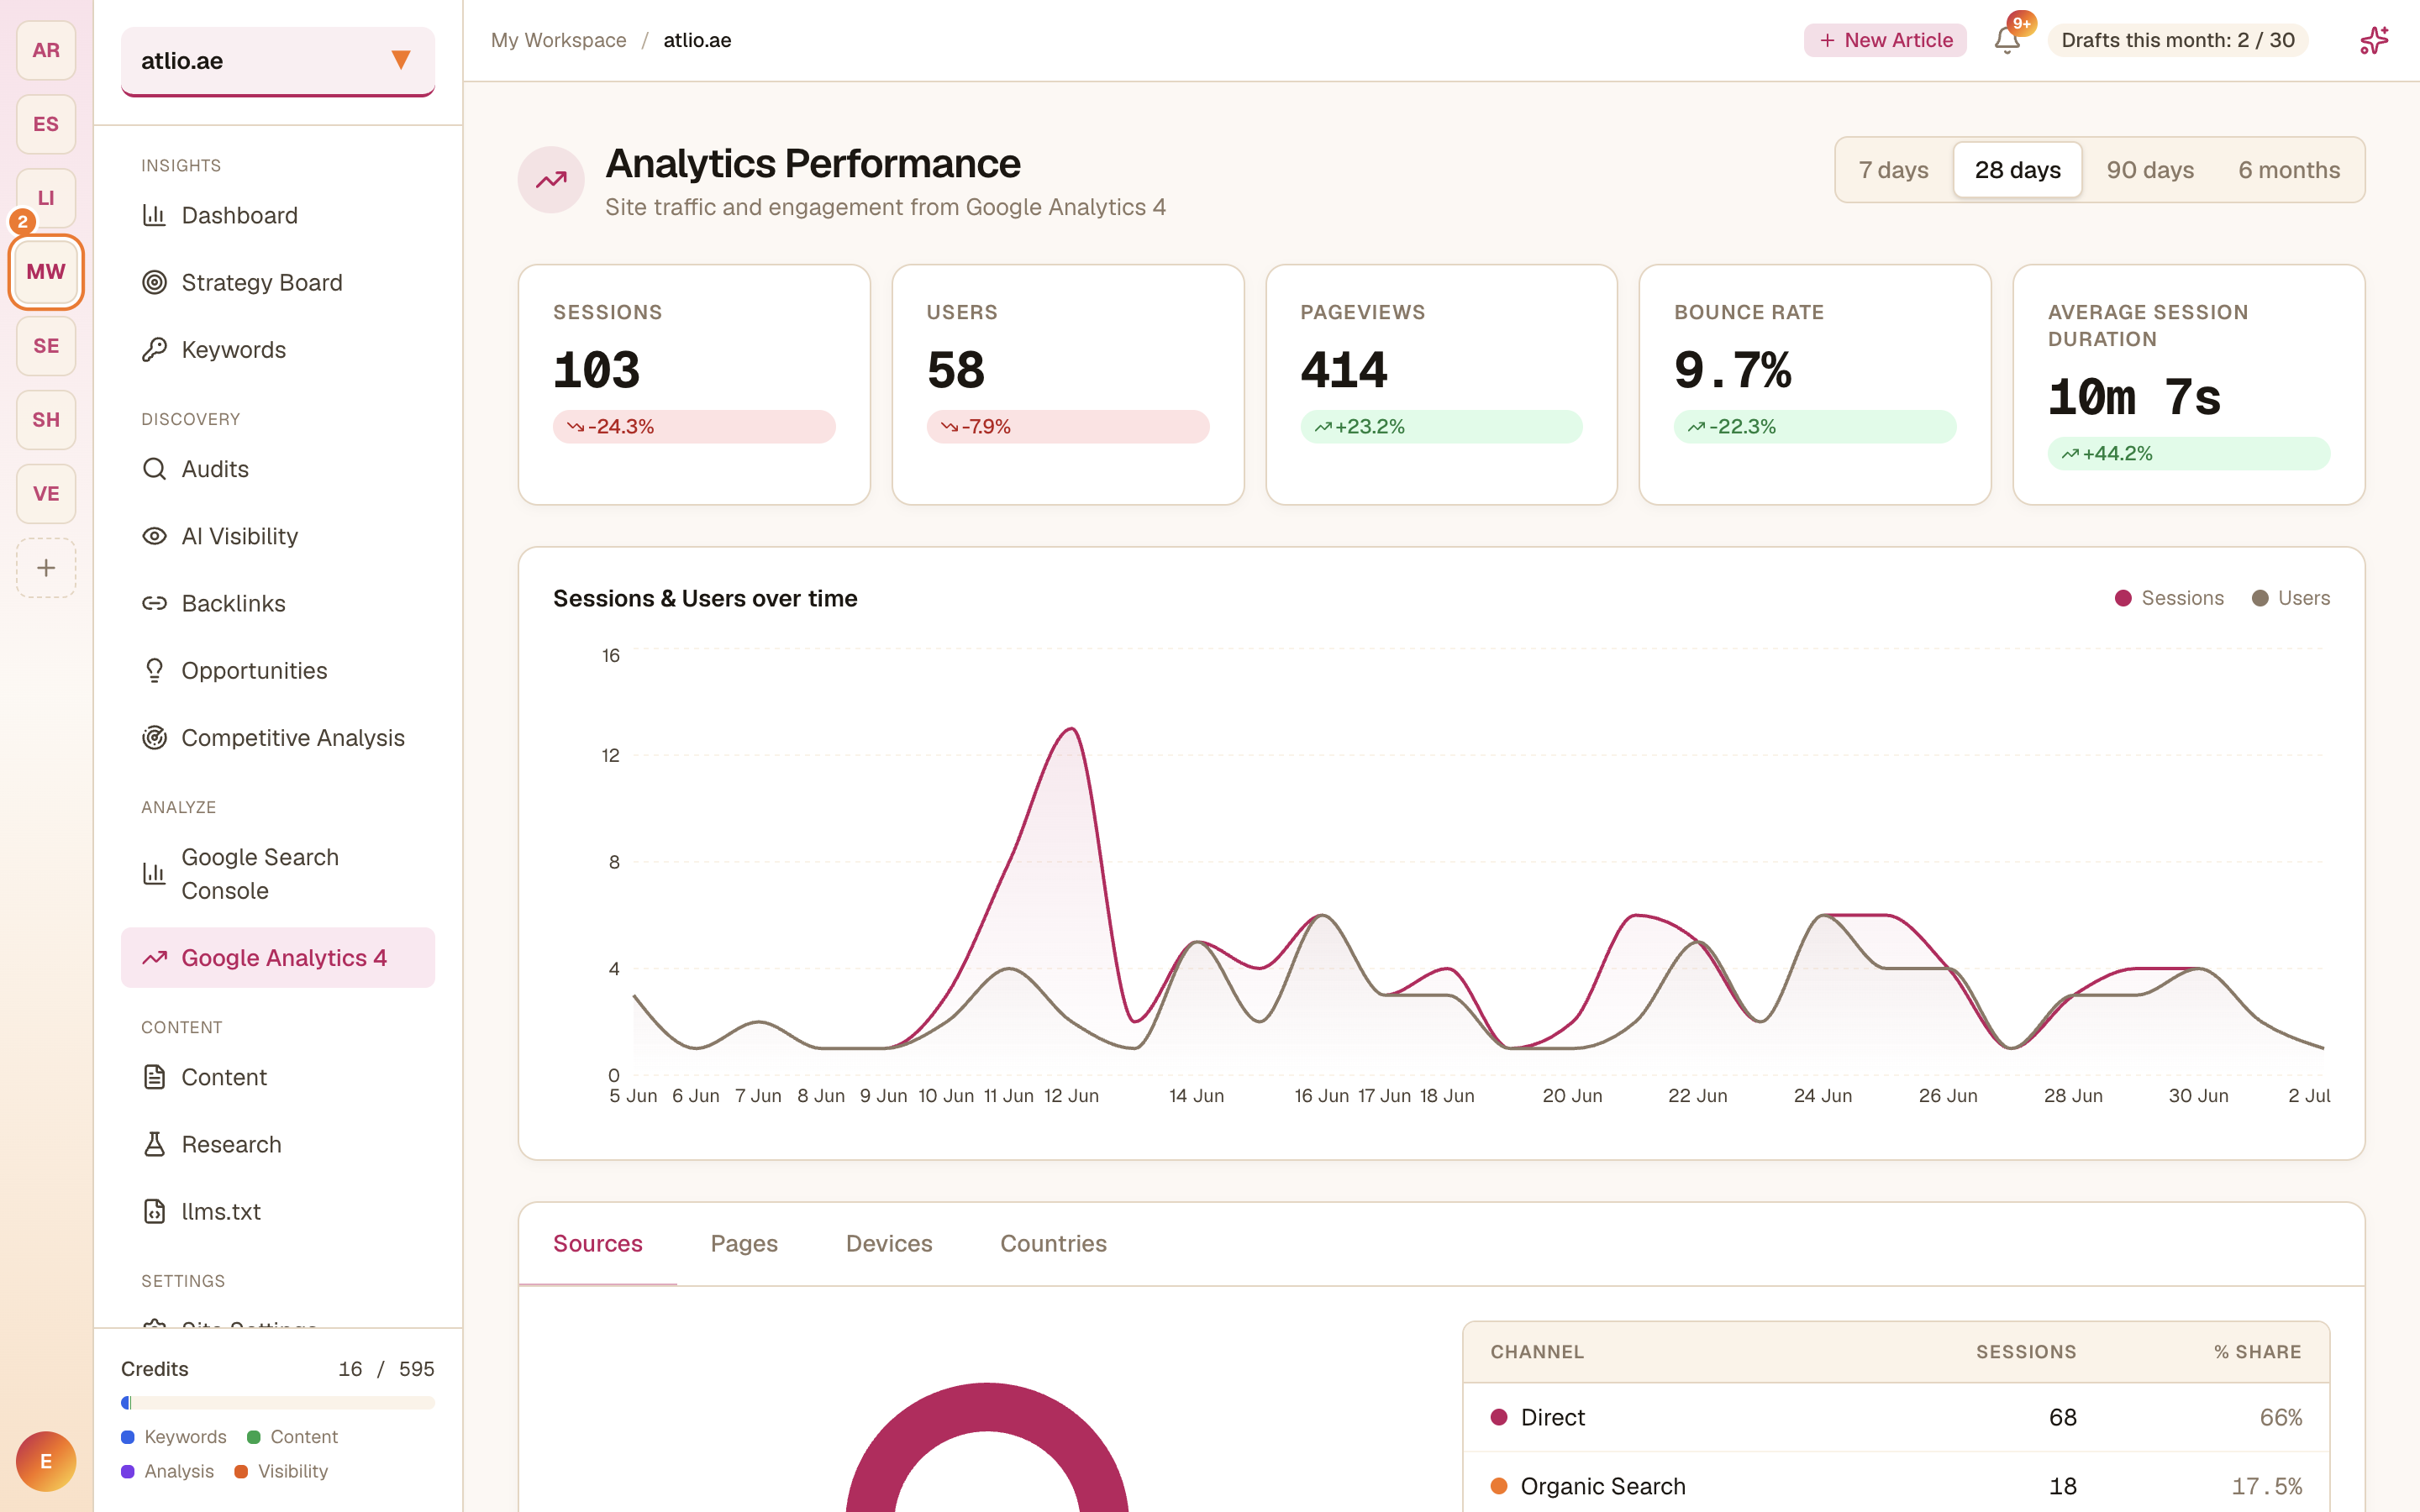Click the Opportunities lightbulb icon
The width and height of the screenshot is (2420, 1512).
pyautogui.click(x=154, y=670)
